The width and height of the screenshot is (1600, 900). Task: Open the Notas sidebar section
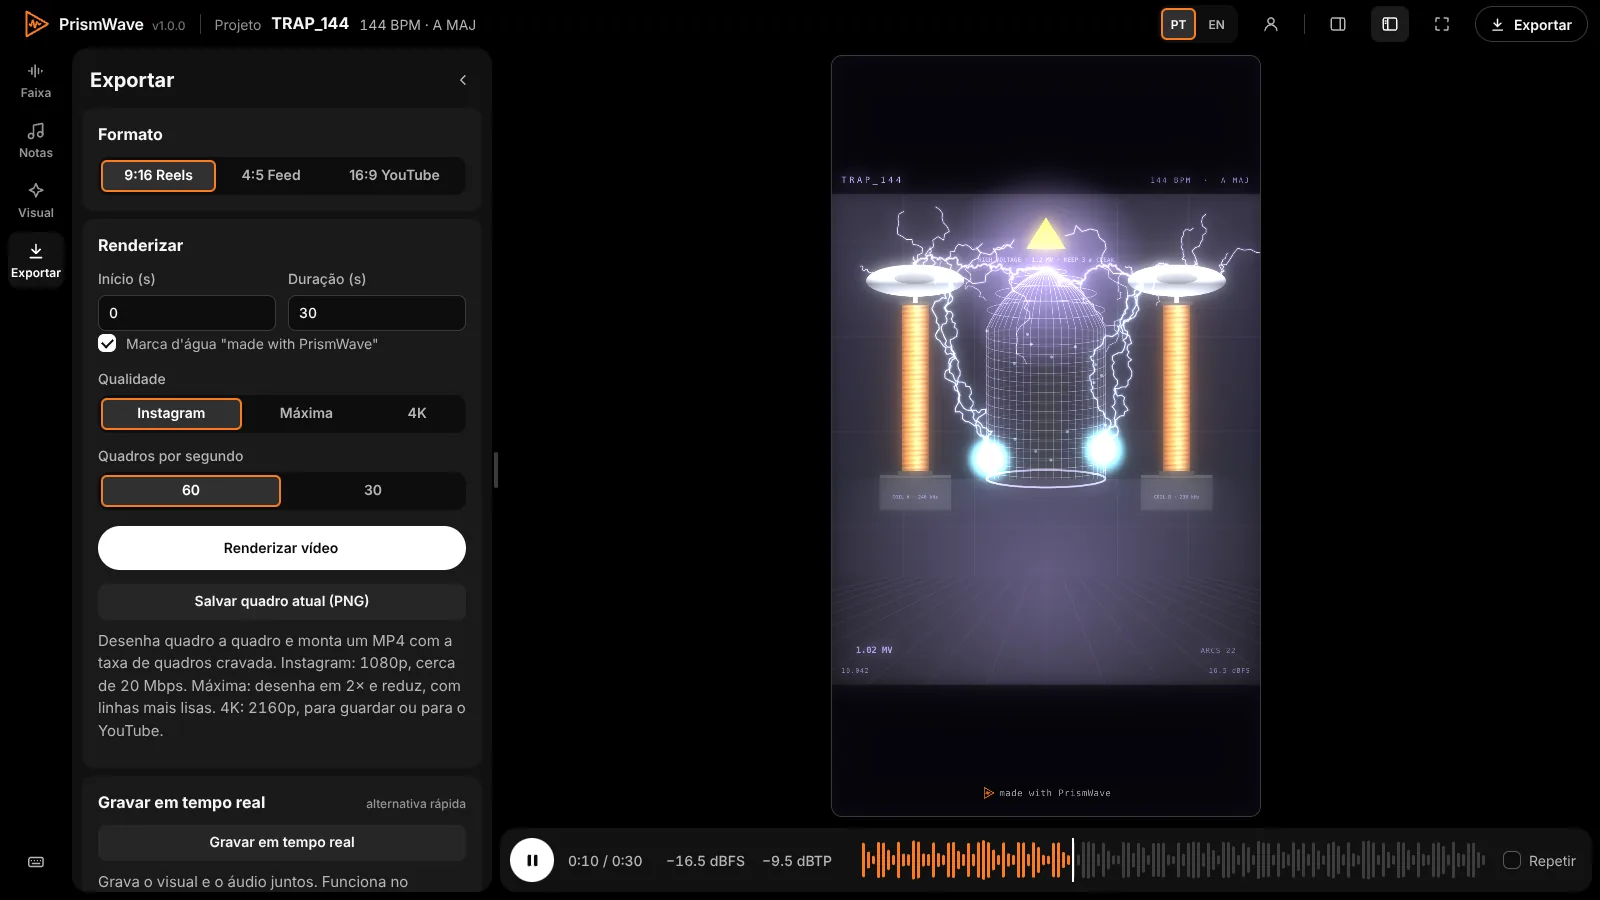[36, 141]
